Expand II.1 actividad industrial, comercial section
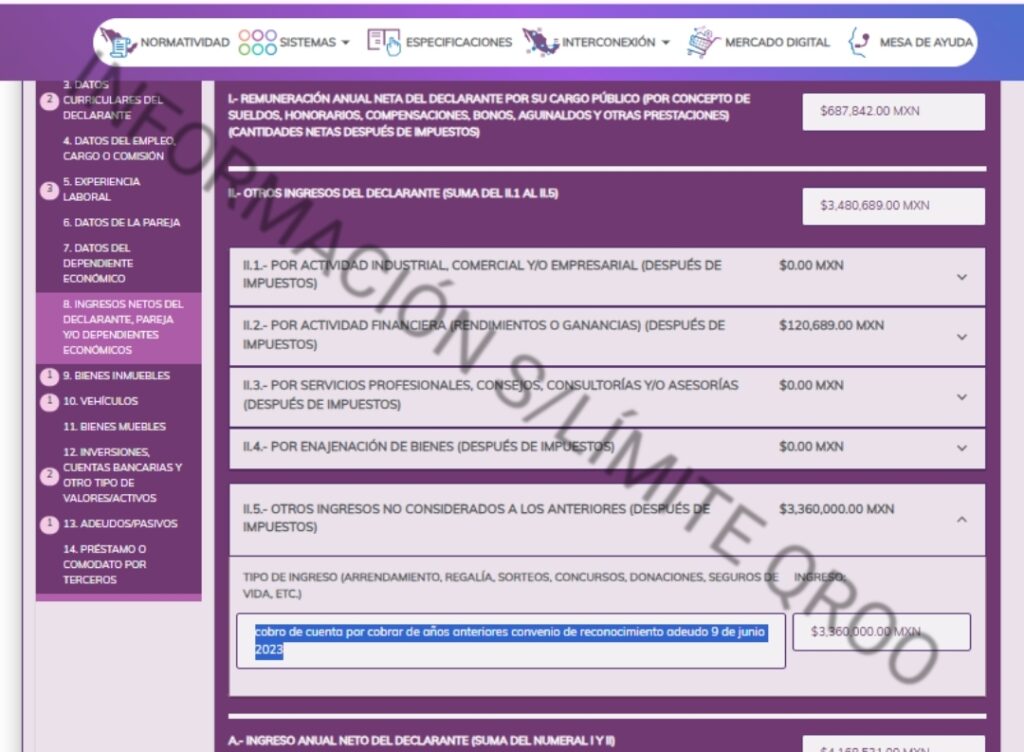The width and height of the screenshot is (1024, 752). [x=961, y=277]
